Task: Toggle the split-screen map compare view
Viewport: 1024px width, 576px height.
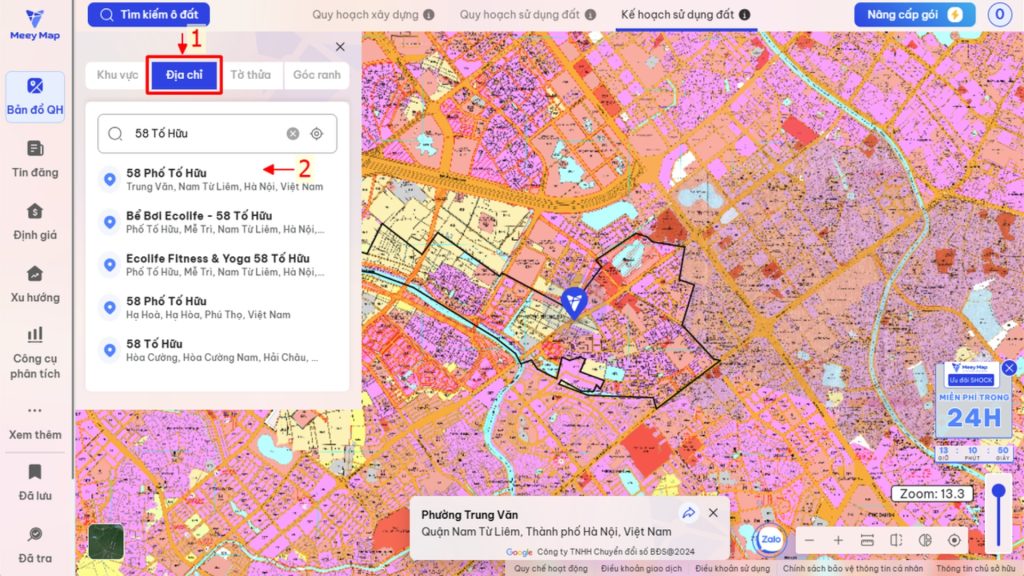Action: [896, 540]
